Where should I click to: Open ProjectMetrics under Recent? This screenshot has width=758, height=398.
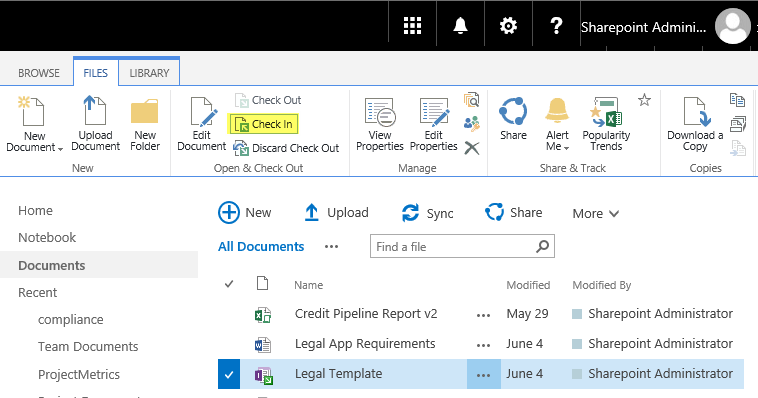point(79,375)
